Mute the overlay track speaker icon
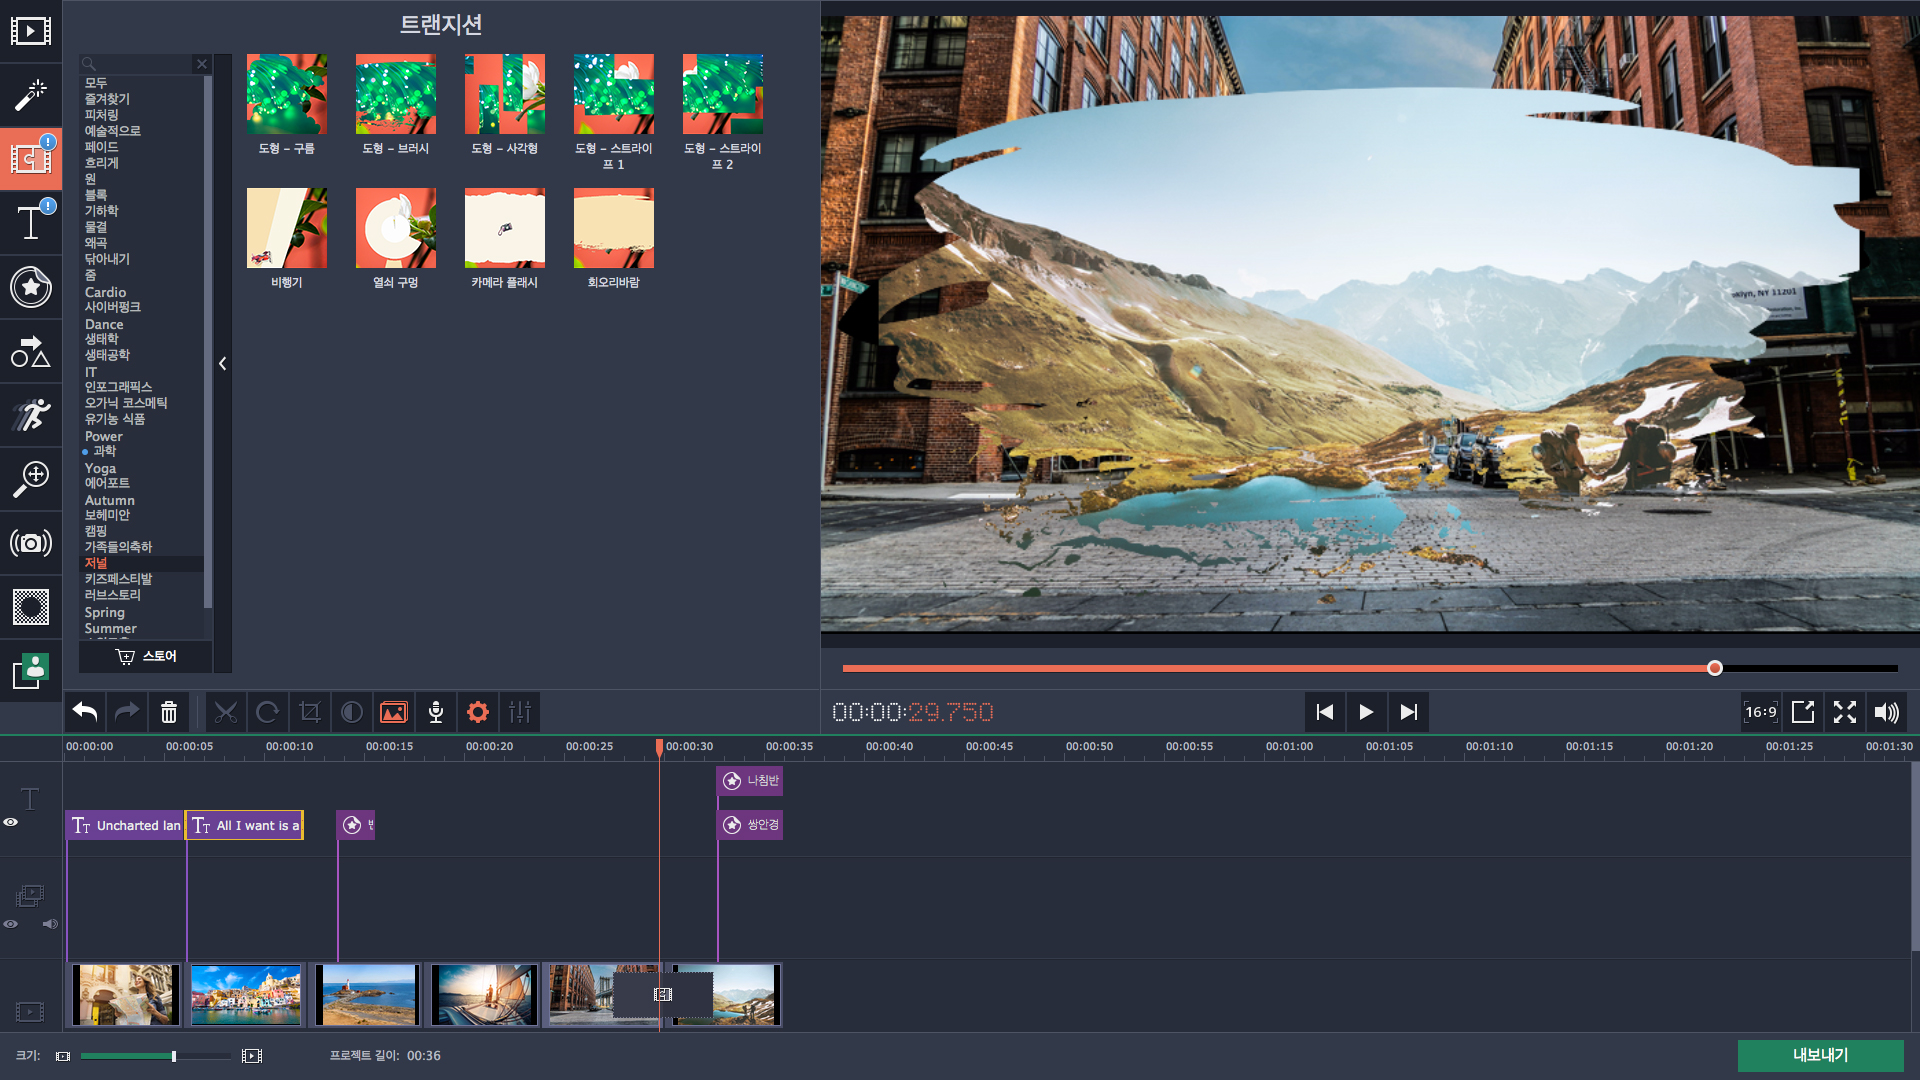Viewport: 1920px width, 1080px height. tap(49, 924)
